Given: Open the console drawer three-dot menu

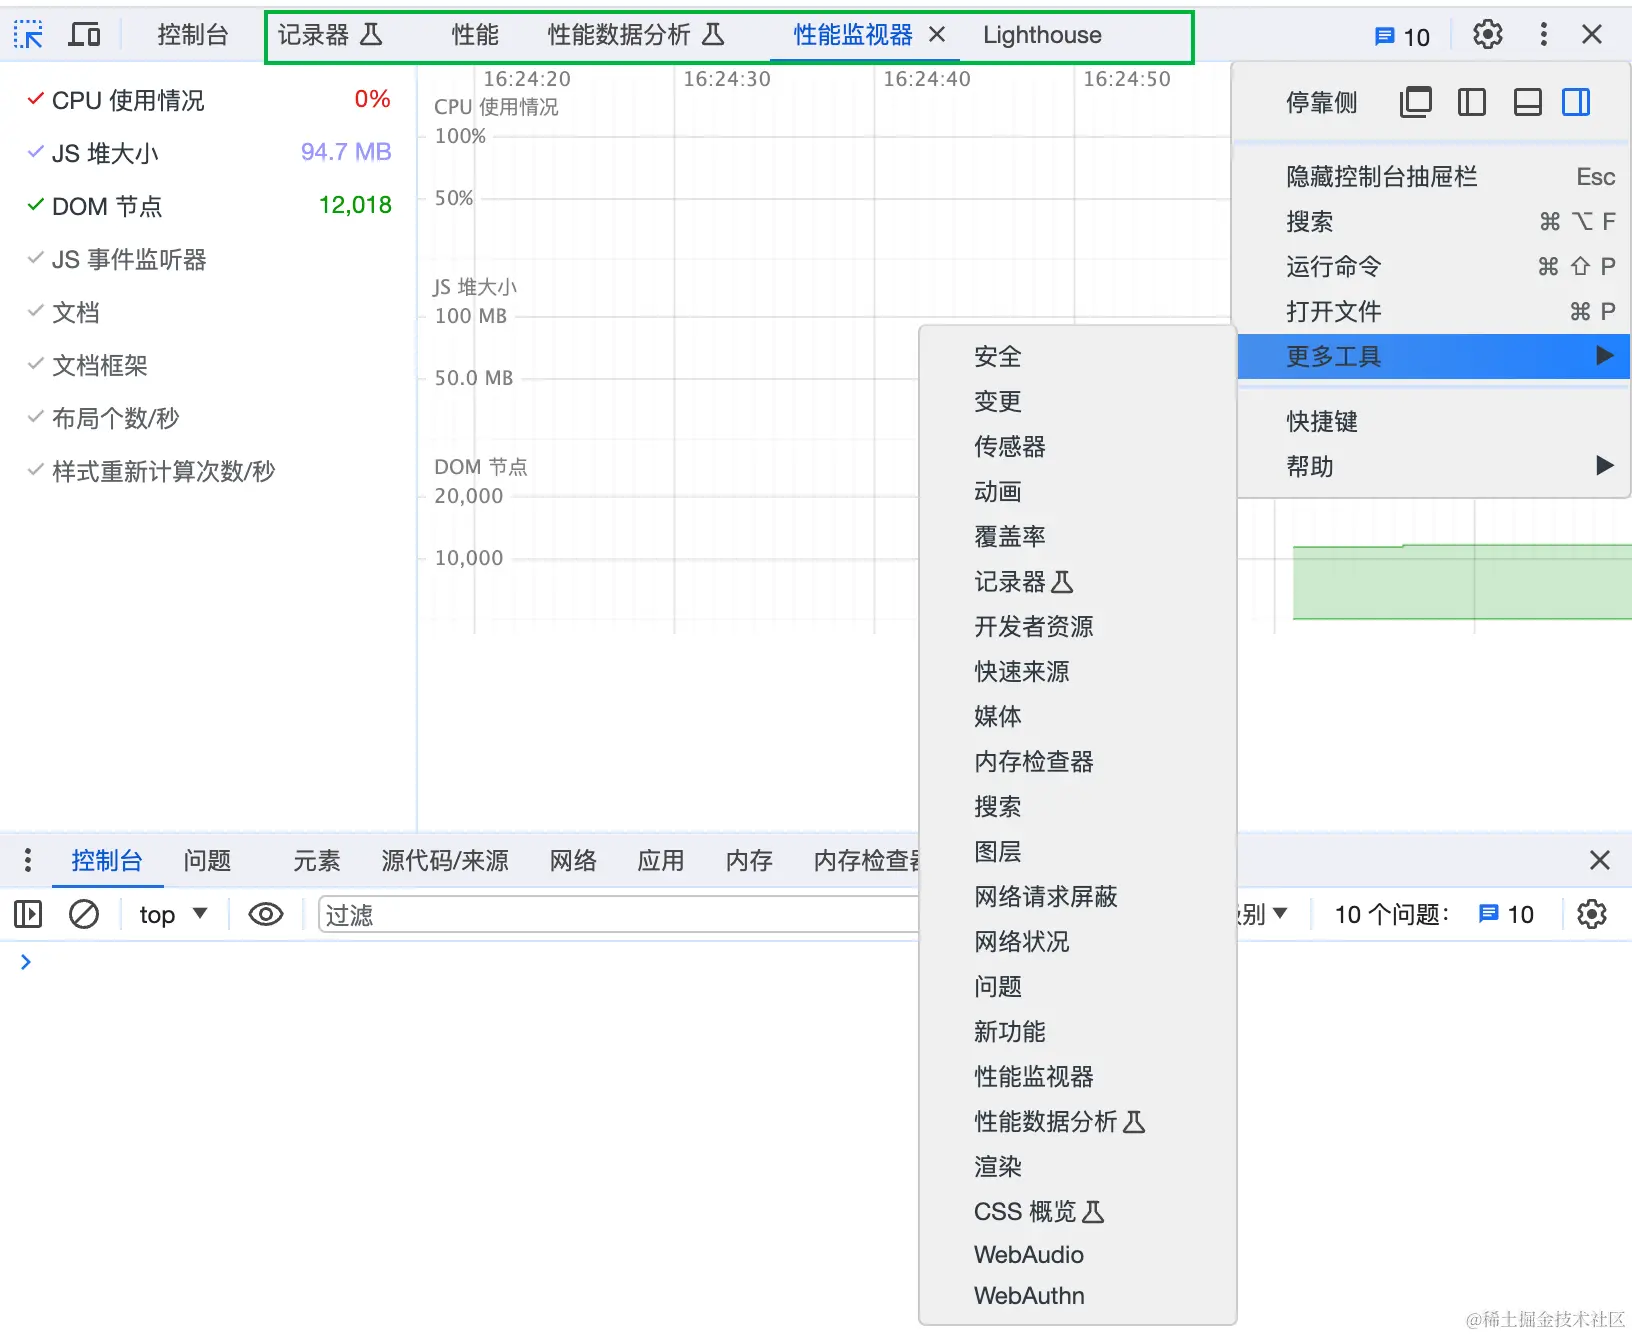Looking at the screenshot, I should point(28,860).
